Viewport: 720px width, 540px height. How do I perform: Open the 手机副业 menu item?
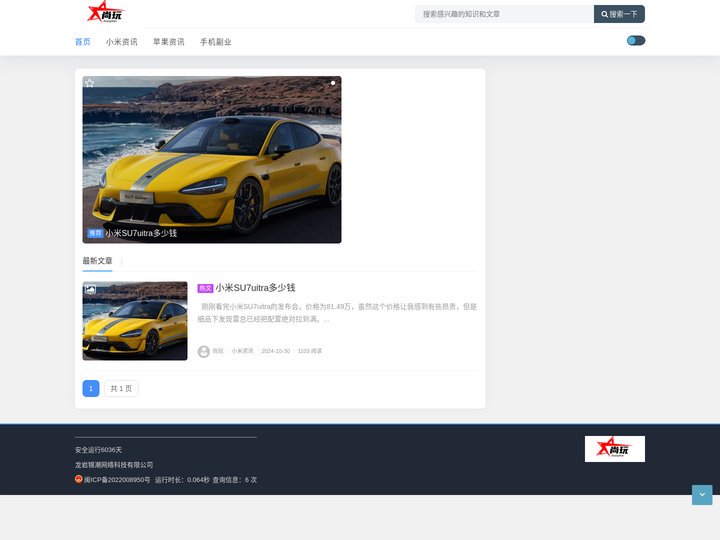215,42
